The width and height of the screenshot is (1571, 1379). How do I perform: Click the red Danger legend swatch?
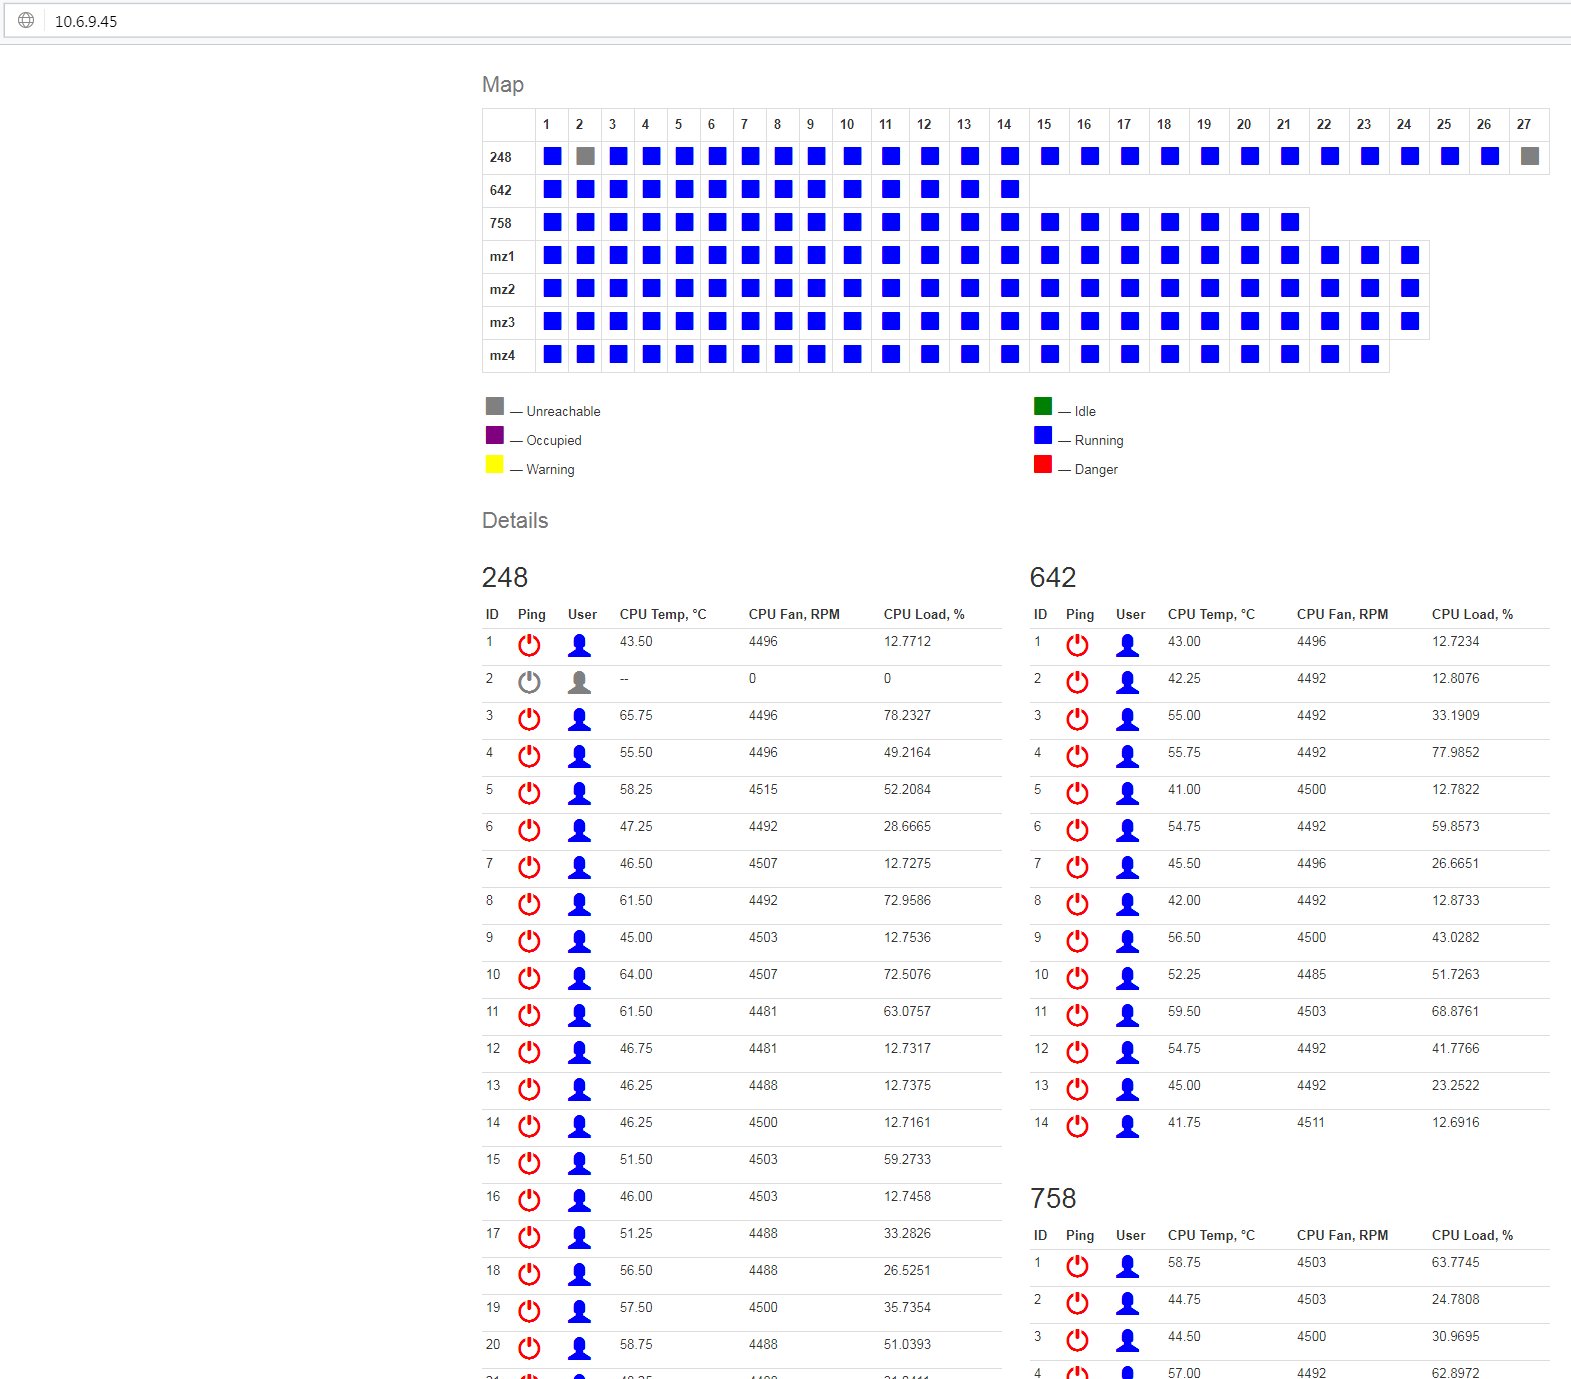pos(1043,464)
